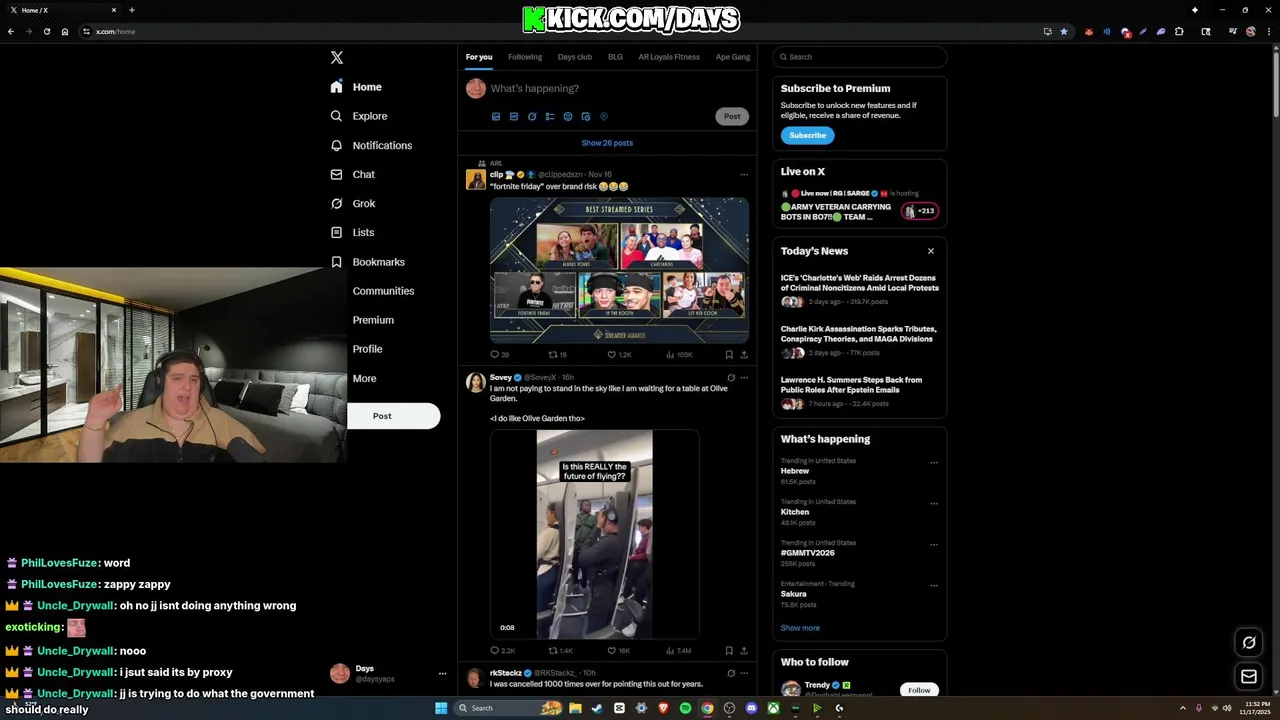Image resolution: width=1280 pixels, height=720 pixels.
Task: Reply to the clip 'fortnite friday' post
Action: tap(494, 354)
